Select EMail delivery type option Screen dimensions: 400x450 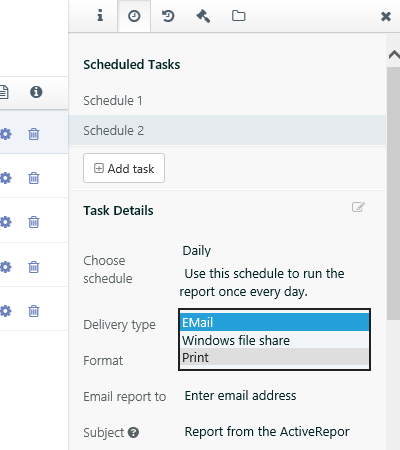(274, 322)
